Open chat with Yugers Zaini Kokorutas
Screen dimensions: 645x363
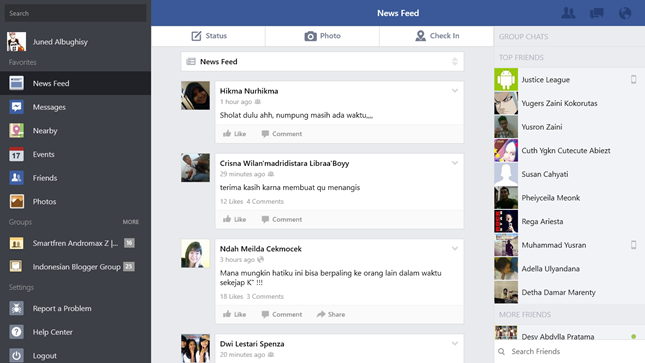[569, 103]
